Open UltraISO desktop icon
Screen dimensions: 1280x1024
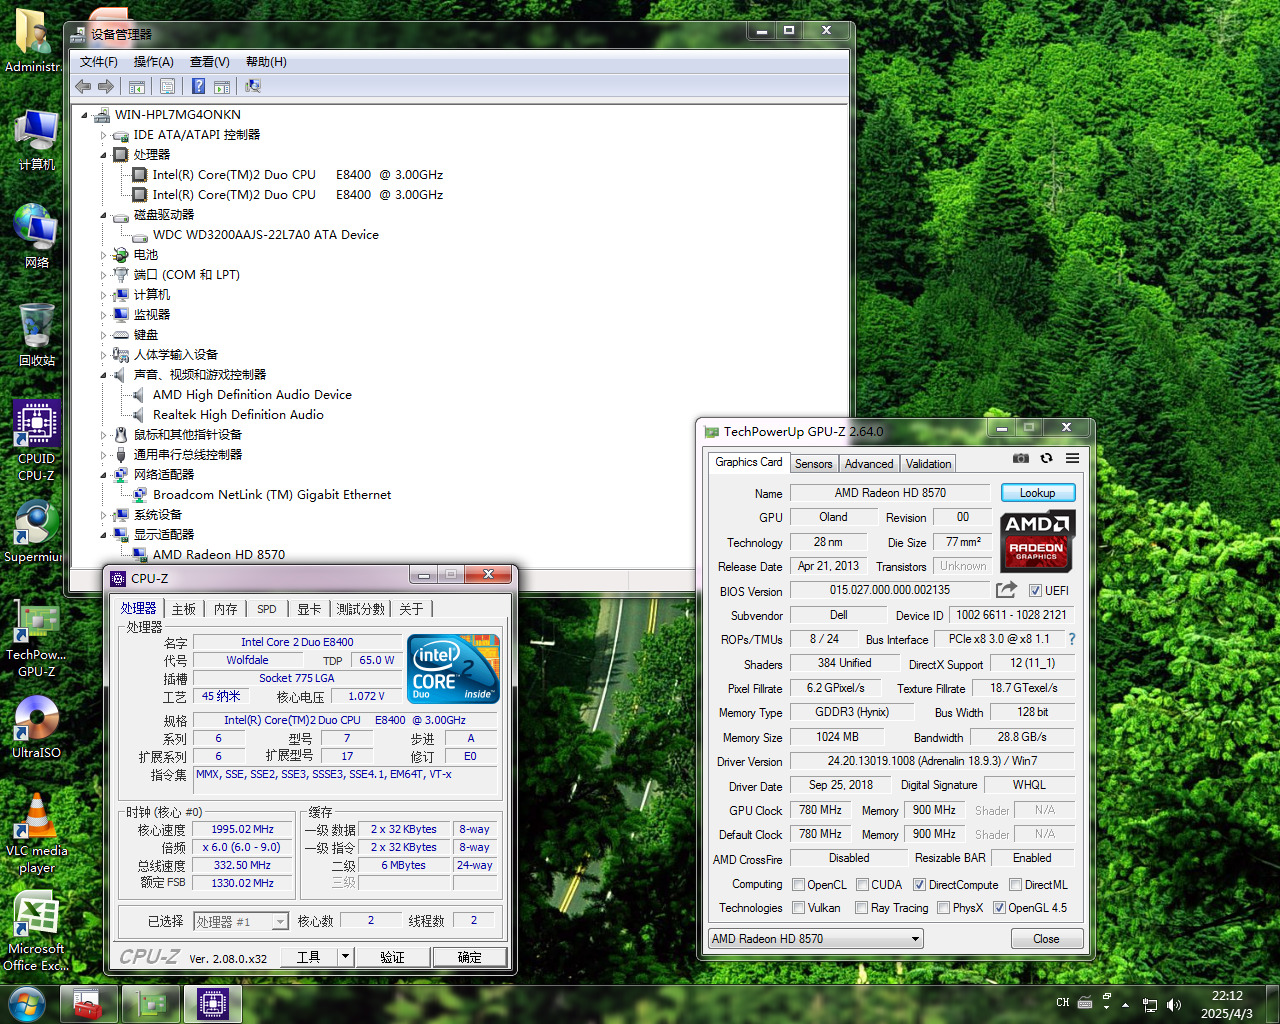tap(37, 727)
